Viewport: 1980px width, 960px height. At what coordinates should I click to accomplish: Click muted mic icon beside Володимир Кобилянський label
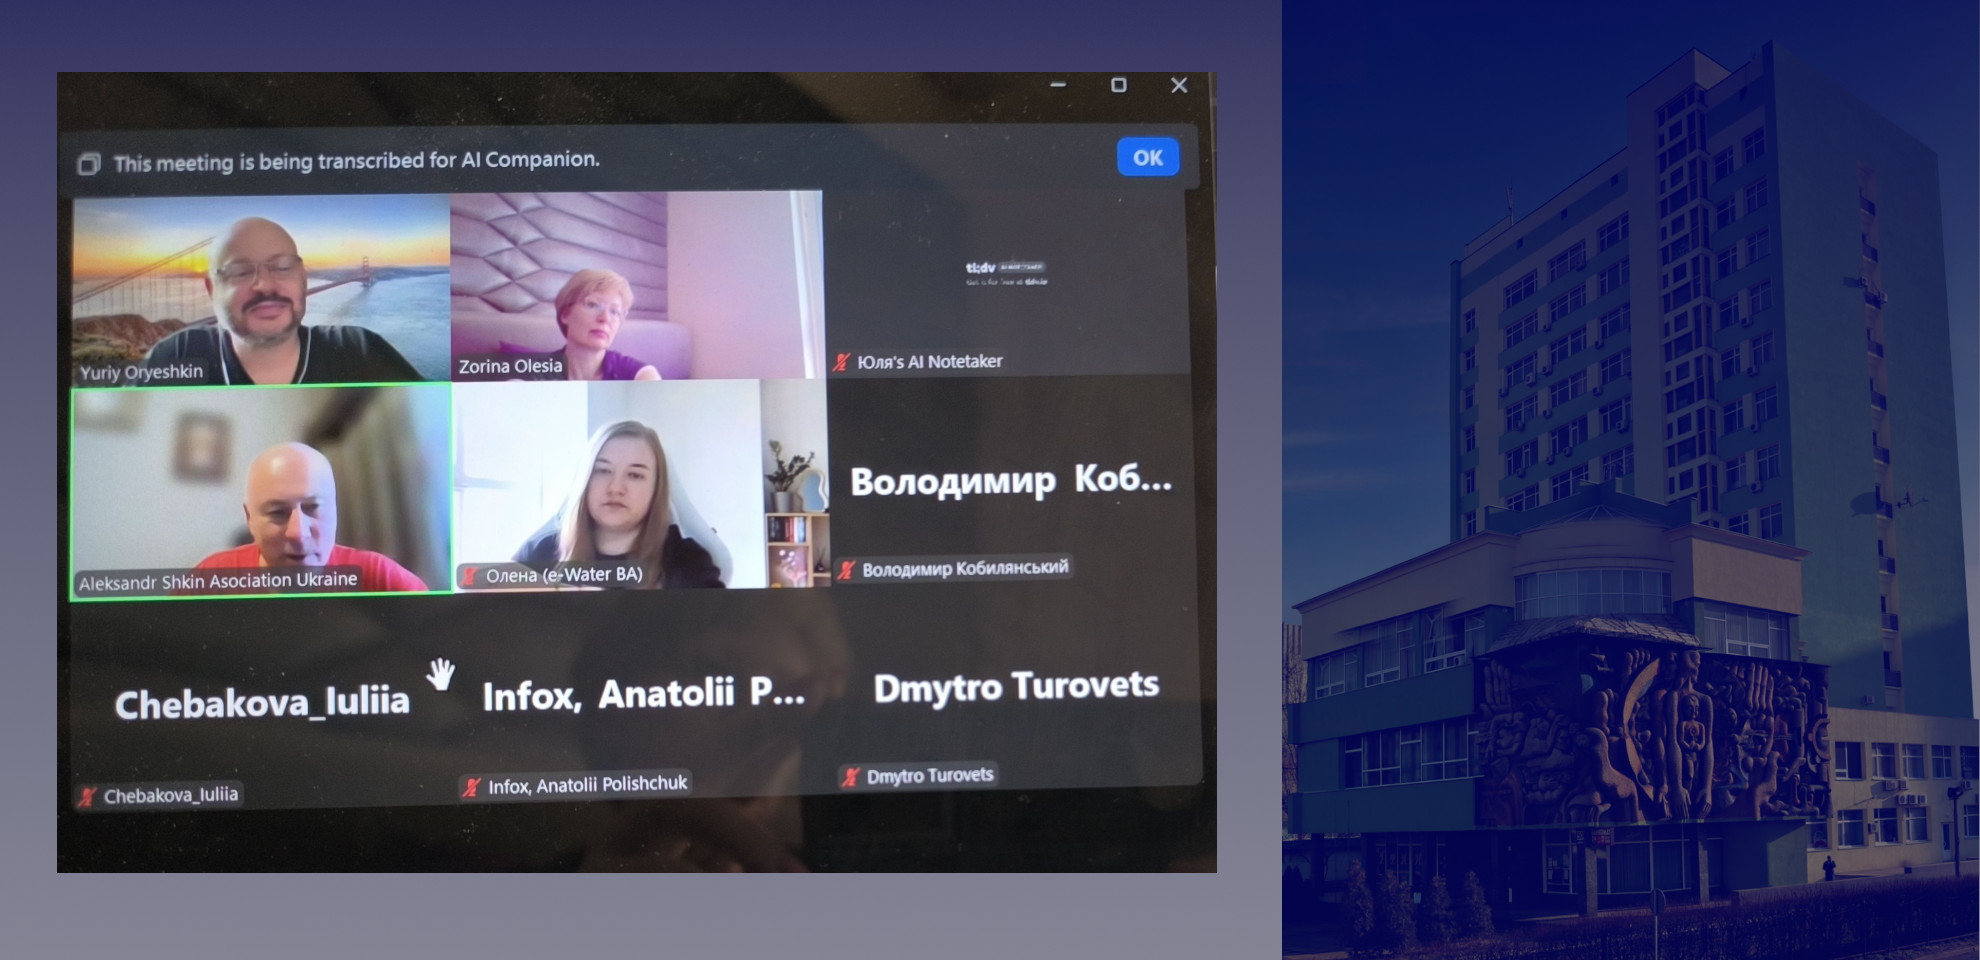(x=847, y=570)
